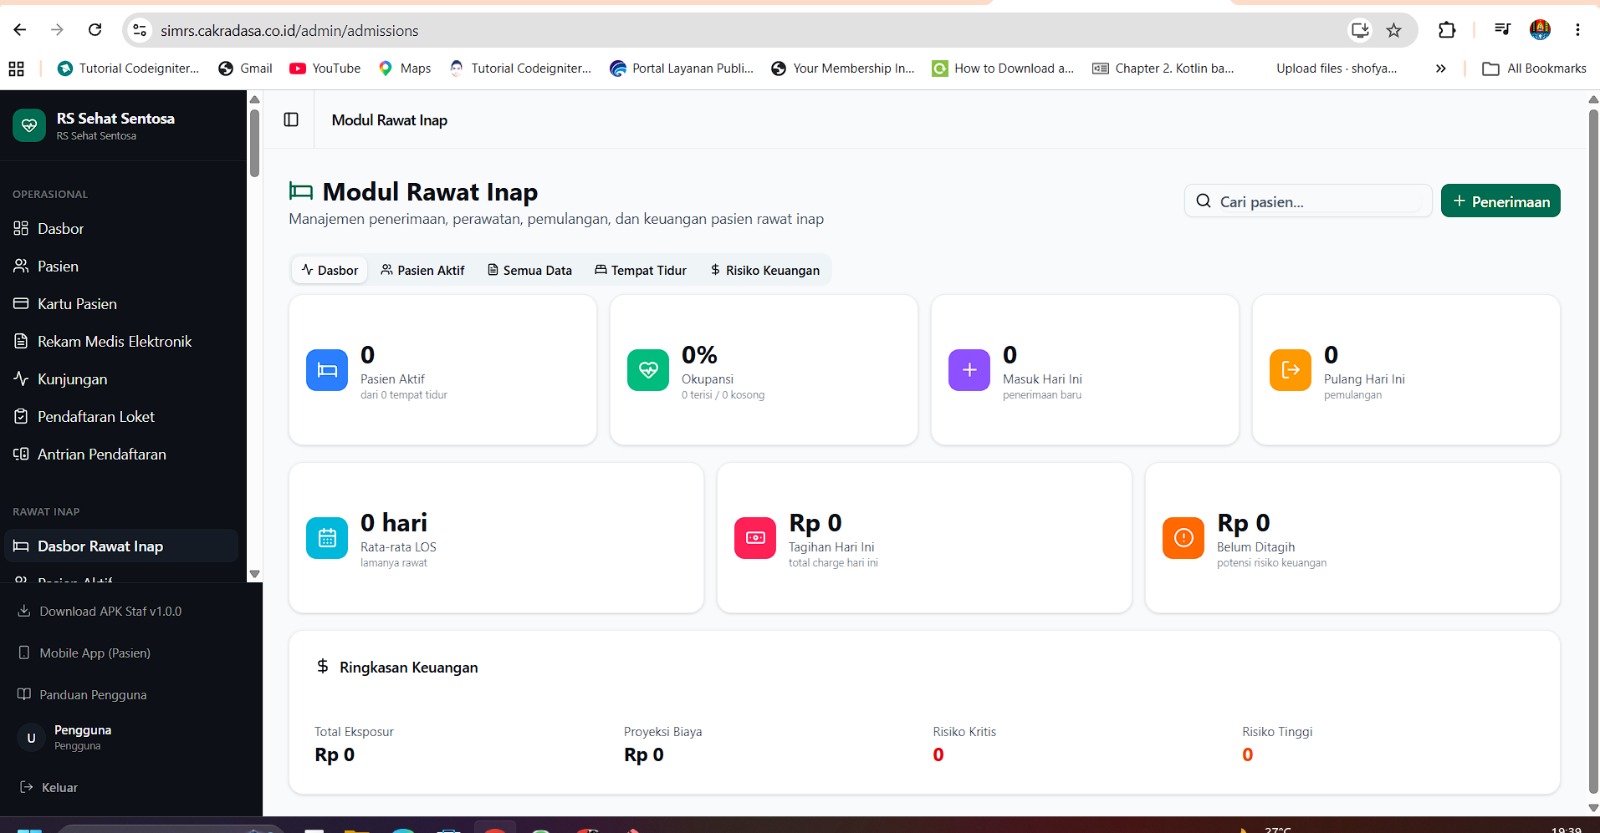Open the All Bookmarks folder
The image size is (1600, 833).
pyautogui.click(x=1534, y=68)
